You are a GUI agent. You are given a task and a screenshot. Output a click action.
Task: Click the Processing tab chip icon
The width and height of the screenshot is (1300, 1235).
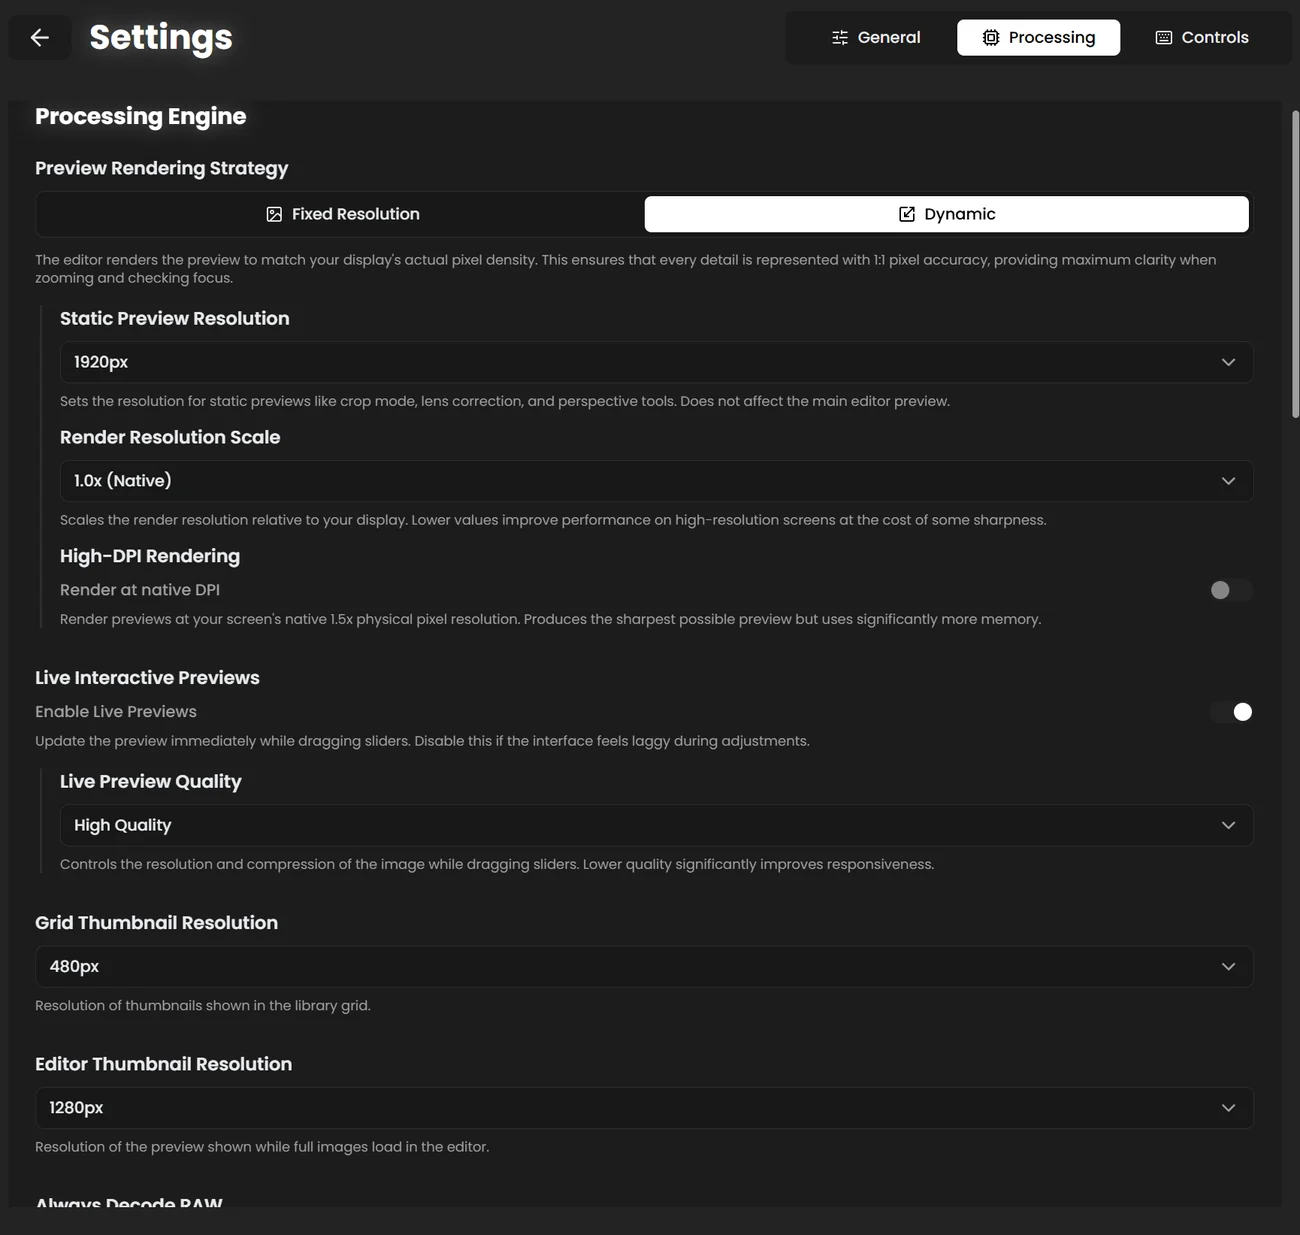[991, 38]
